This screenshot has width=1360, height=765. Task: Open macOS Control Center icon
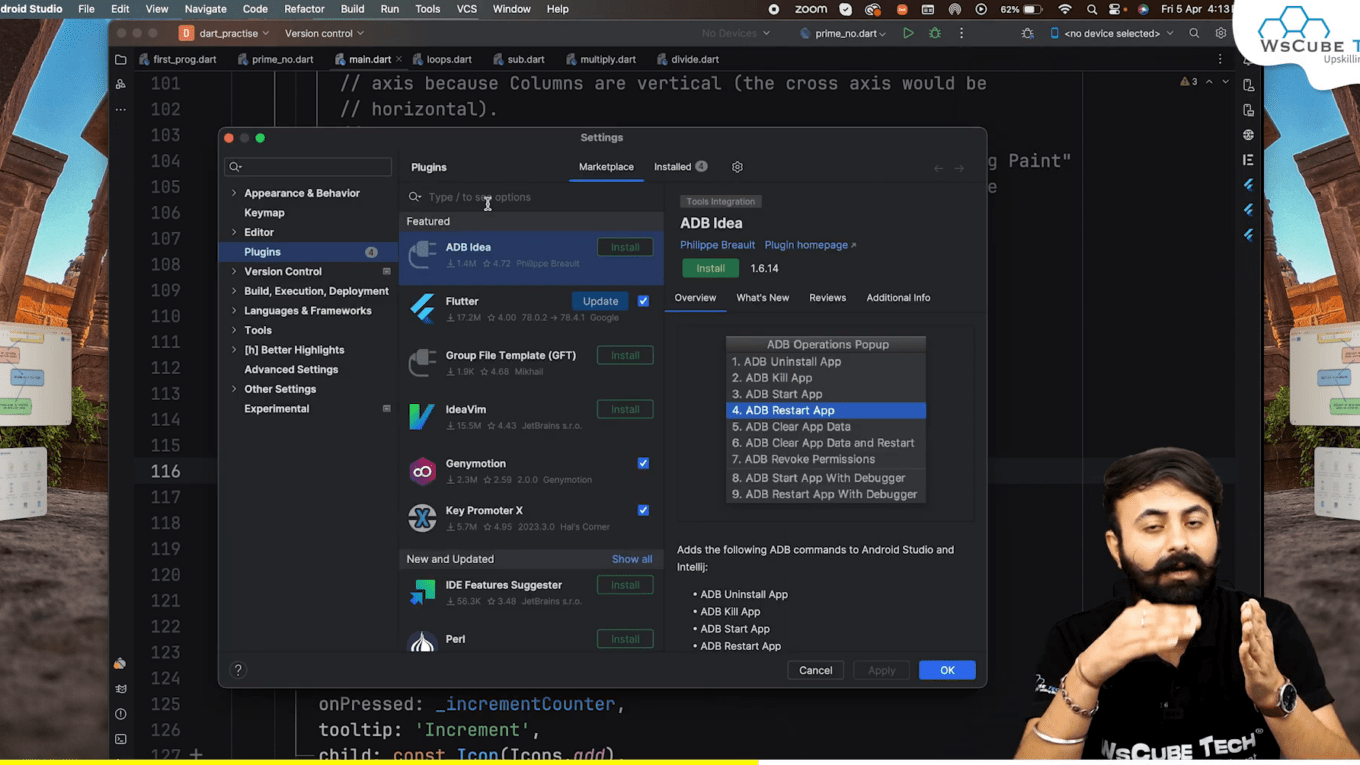coord(1116,9)
